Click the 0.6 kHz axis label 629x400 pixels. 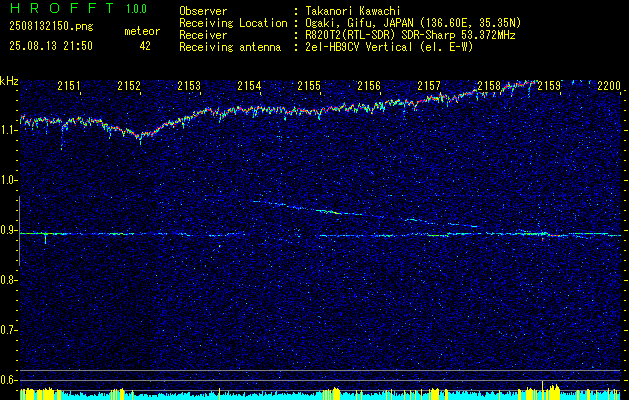pyautogui.click(x=9, y=380)
